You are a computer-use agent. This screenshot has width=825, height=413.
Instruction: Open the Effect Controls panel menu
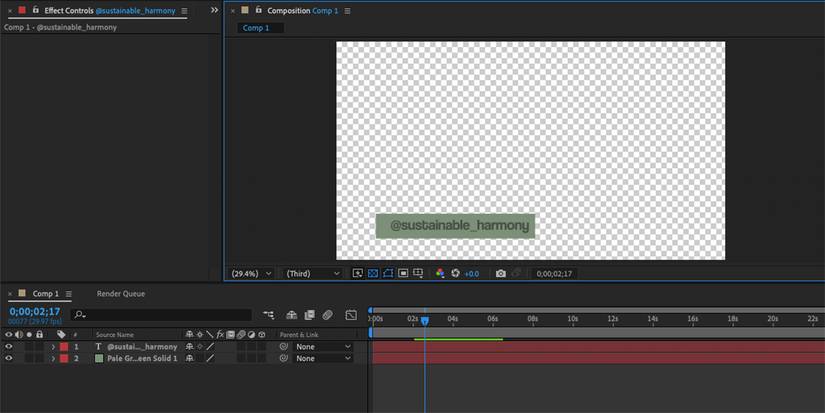click(x=184, y=11)
